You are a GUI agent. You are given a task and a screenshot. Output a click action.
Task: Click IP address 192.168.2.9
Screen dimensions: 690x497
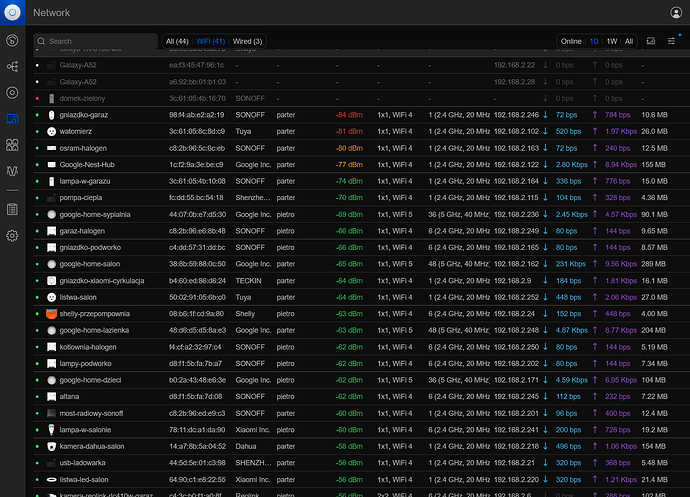[x=512, y=280]
